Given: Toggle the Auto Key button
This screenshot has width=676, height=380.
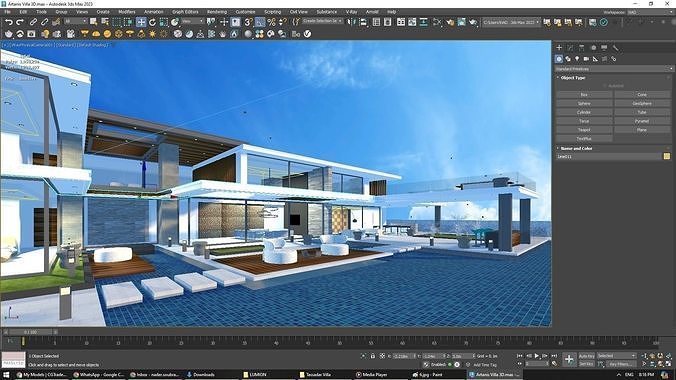Looking at the screenshot, I should [586, 356].
